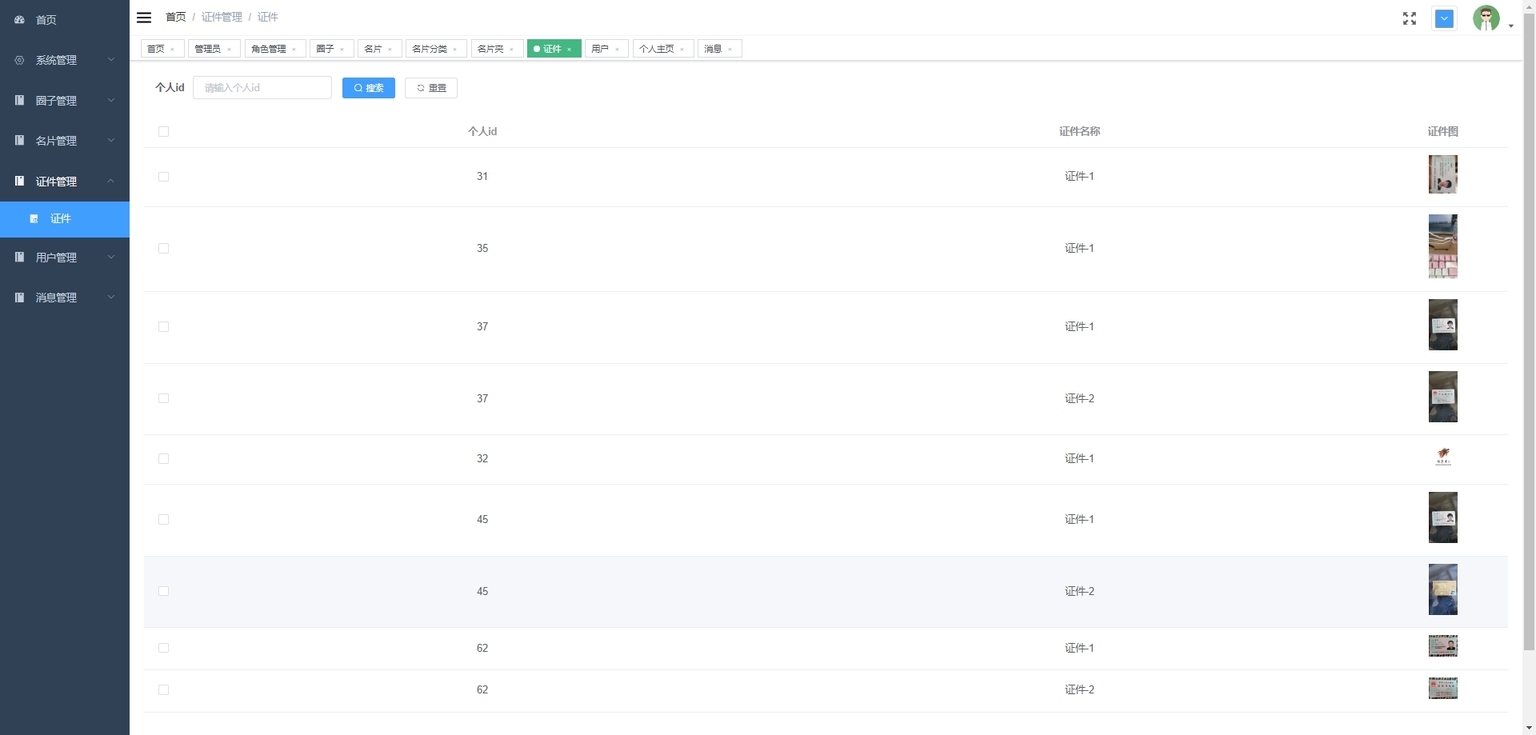Expand the 名片管理 sidebar chevron
The image size is (1536, 735).
tap(111, 141)
